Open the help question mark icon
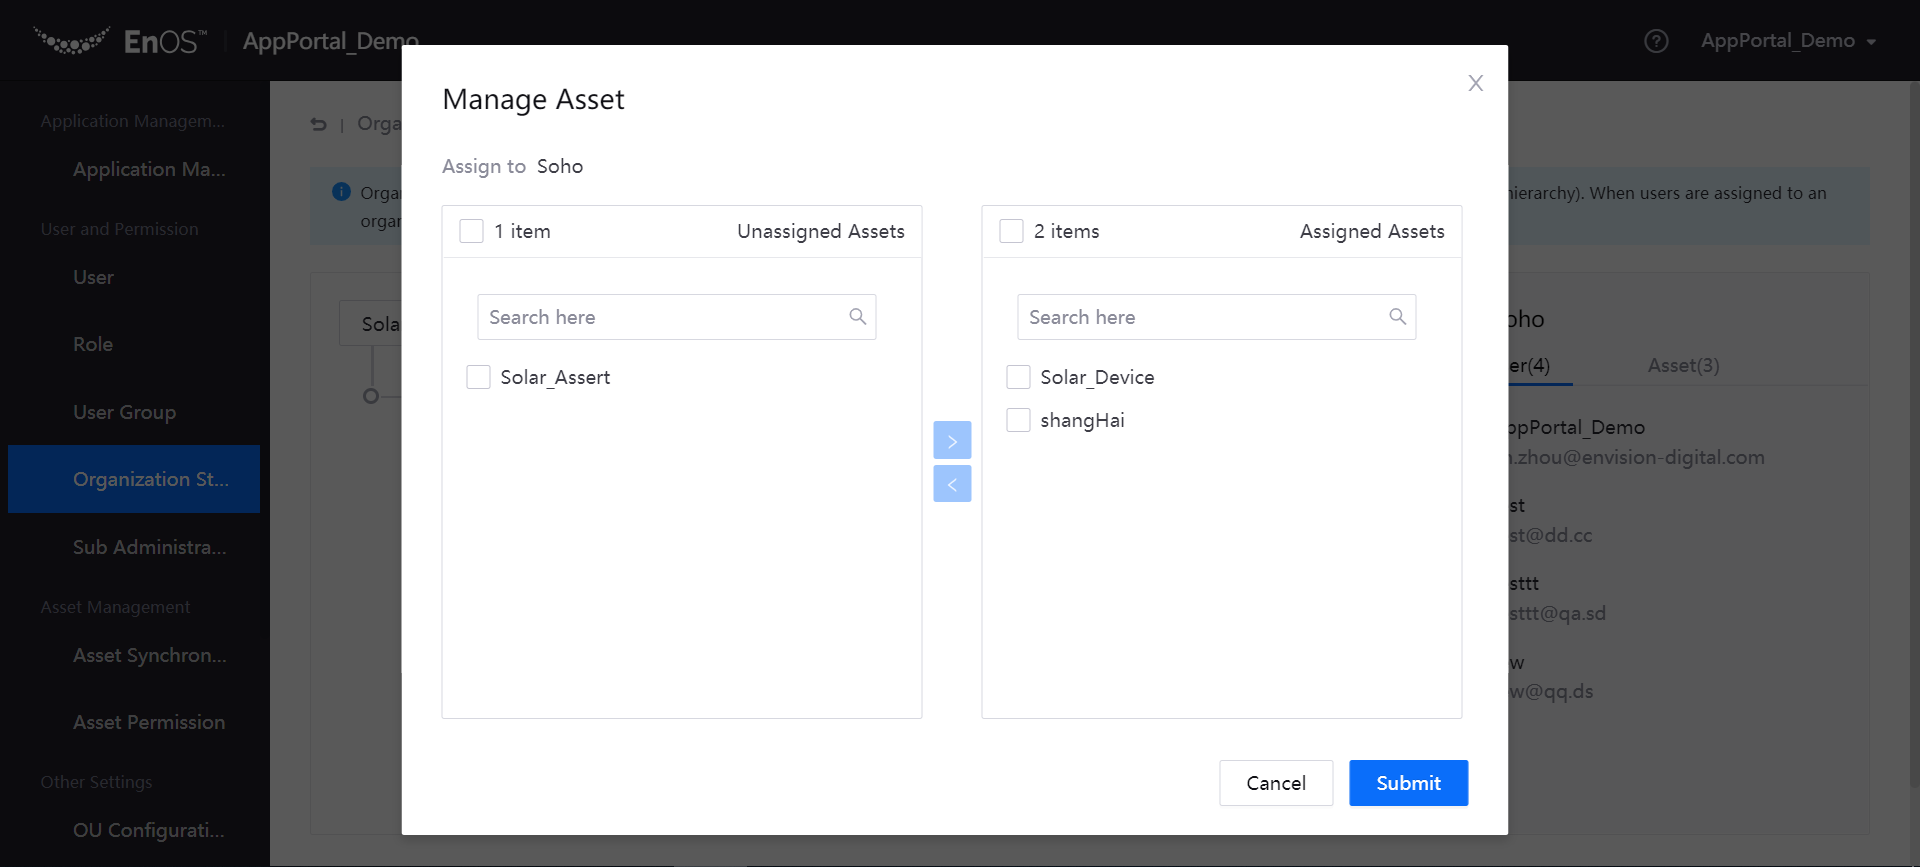Viewport: 1920px width, 867px height. [1656, 41]
